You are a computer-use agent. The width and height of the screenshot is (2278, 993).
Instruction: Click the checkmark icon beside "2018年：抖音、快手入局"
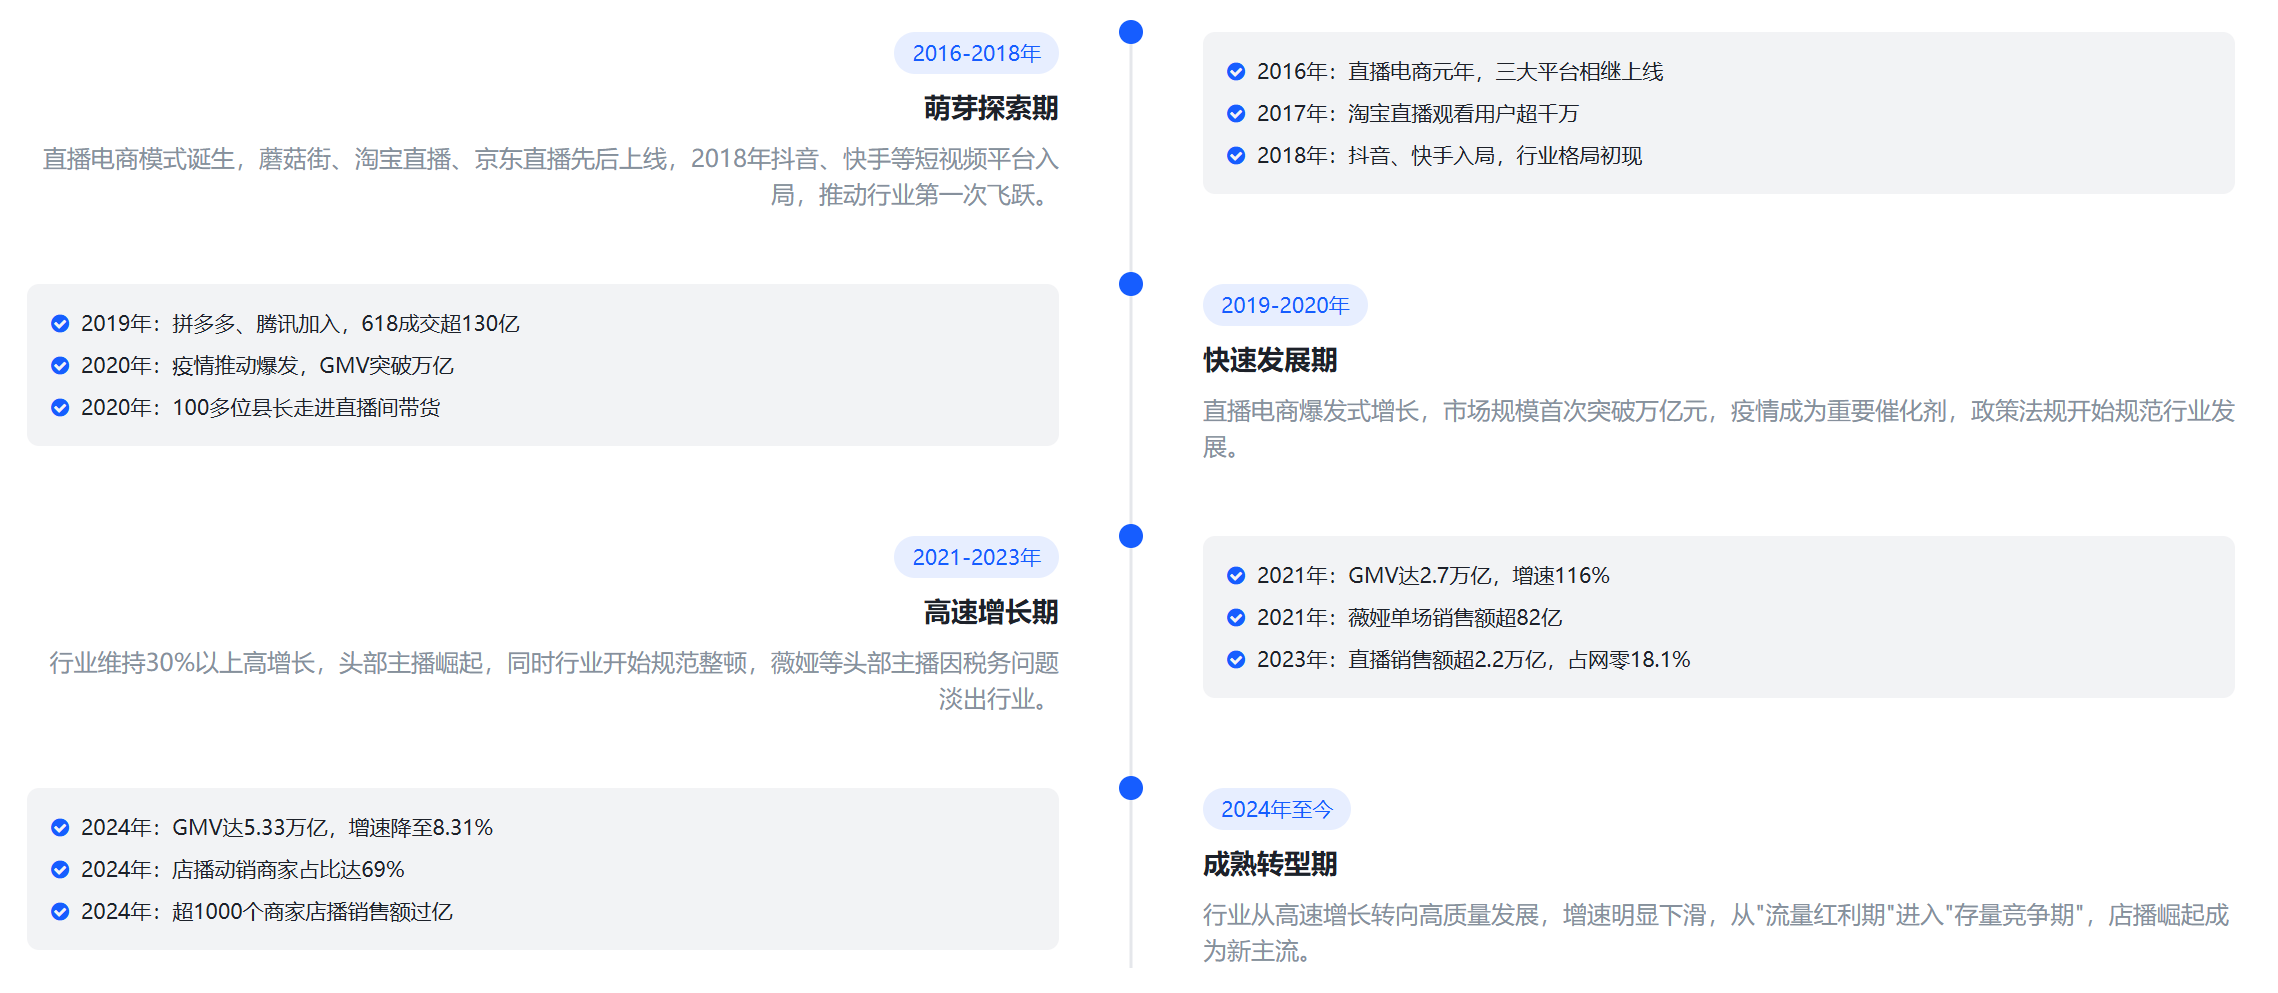(x=1235, y=156)
